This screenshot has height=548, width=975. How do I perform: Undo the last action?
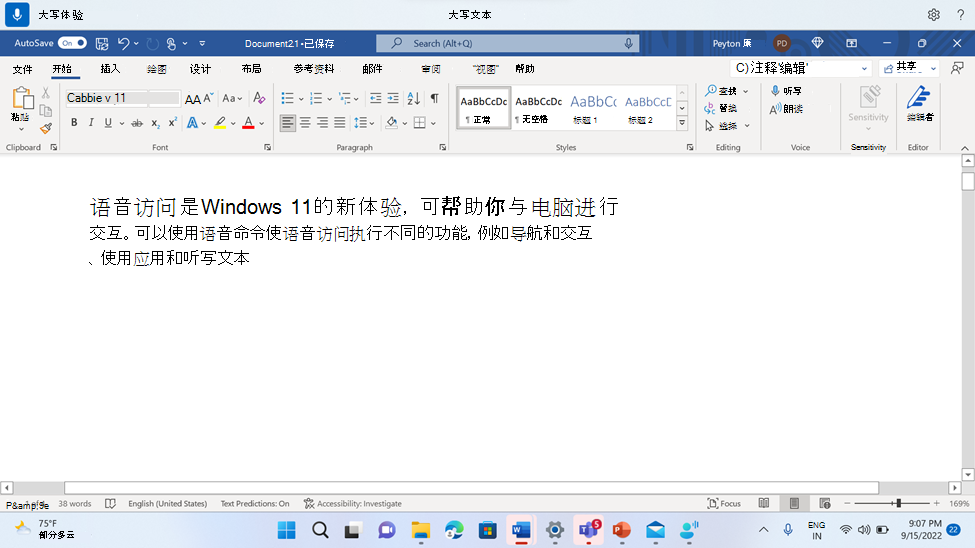pos(123,44)
